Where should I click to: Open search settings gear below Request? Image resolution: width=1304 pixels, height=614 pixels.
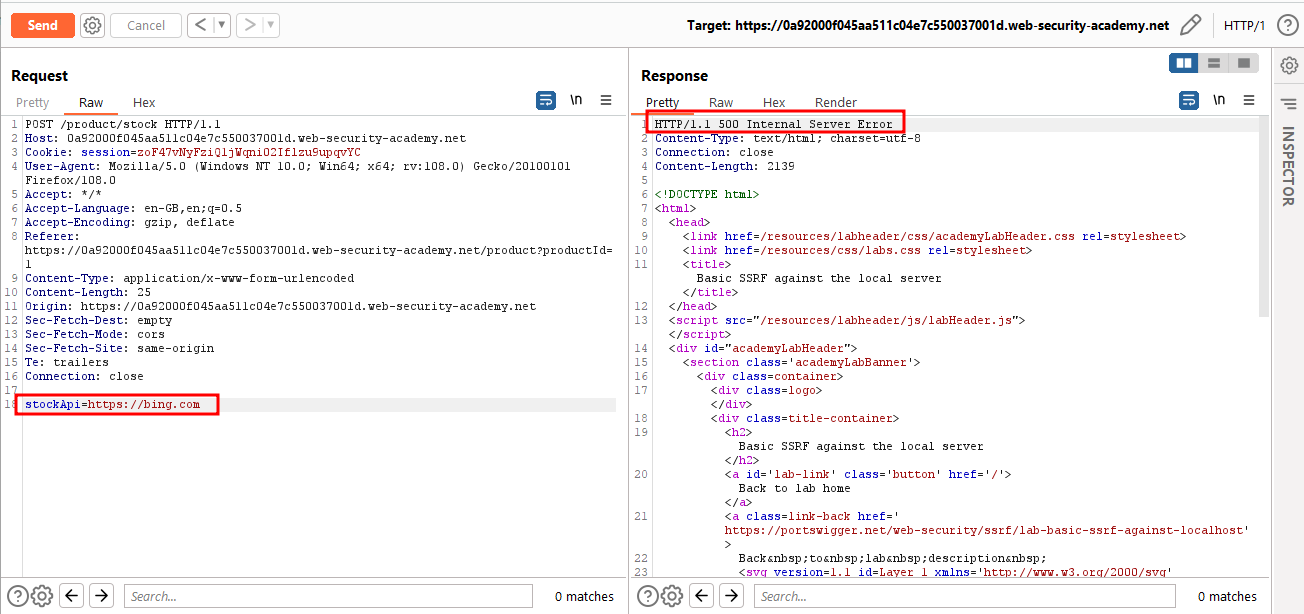41,596
